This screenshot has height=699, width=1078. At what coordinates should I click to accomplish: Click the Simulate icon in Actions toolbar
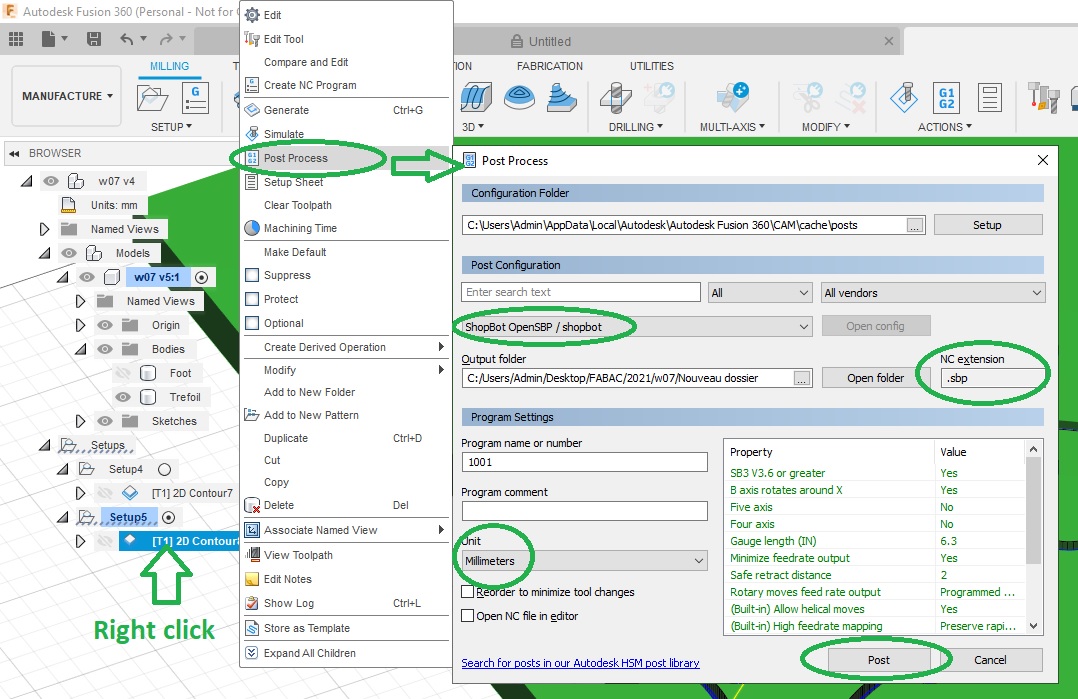903,97
